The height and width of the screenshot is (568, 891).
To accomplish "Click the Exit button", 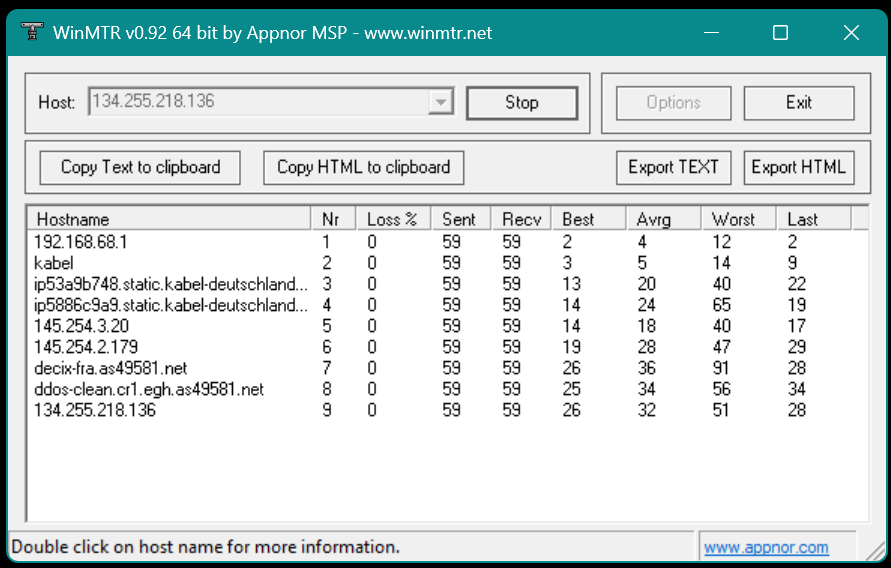I will [799, 103].
